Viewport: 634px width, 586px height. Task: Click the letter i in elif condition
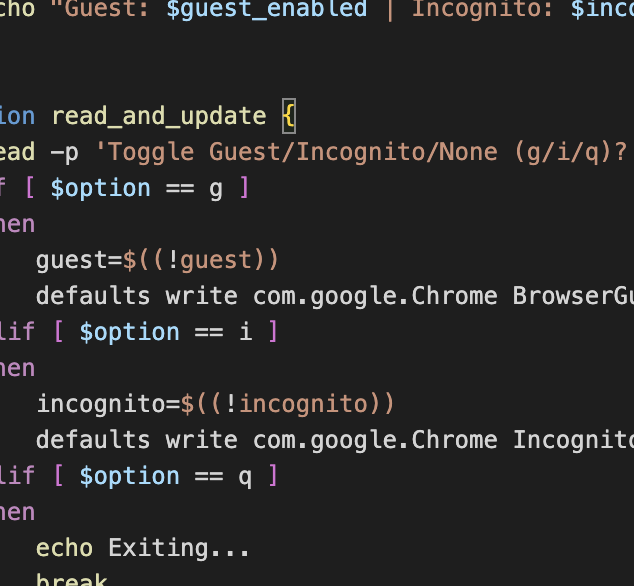tap(246, 332)
